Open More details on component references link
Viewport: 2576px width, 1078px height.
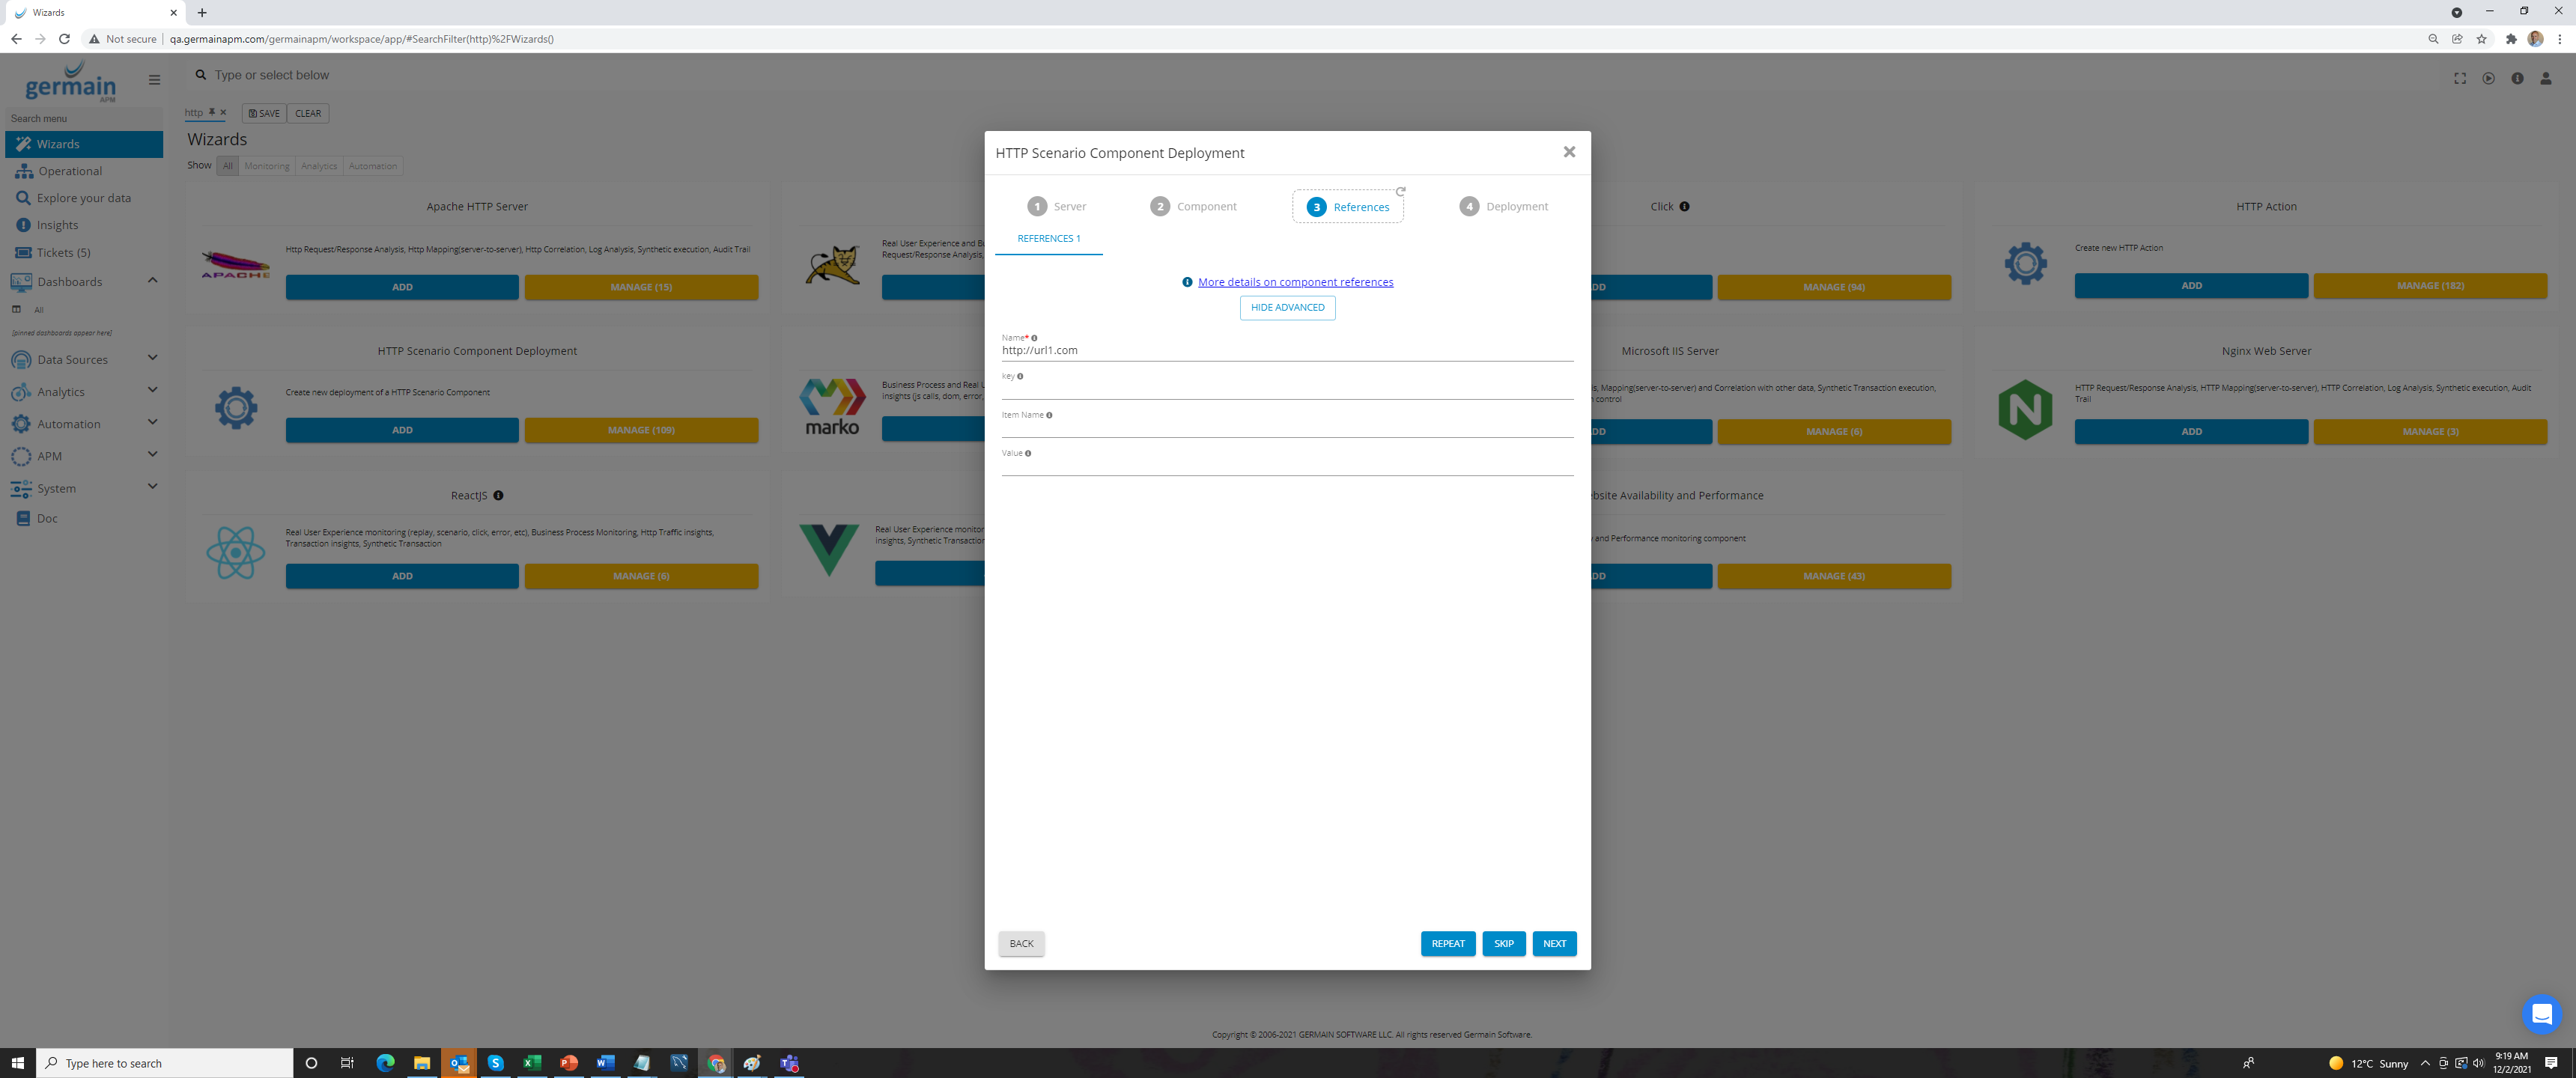[x=1295, y=282]
